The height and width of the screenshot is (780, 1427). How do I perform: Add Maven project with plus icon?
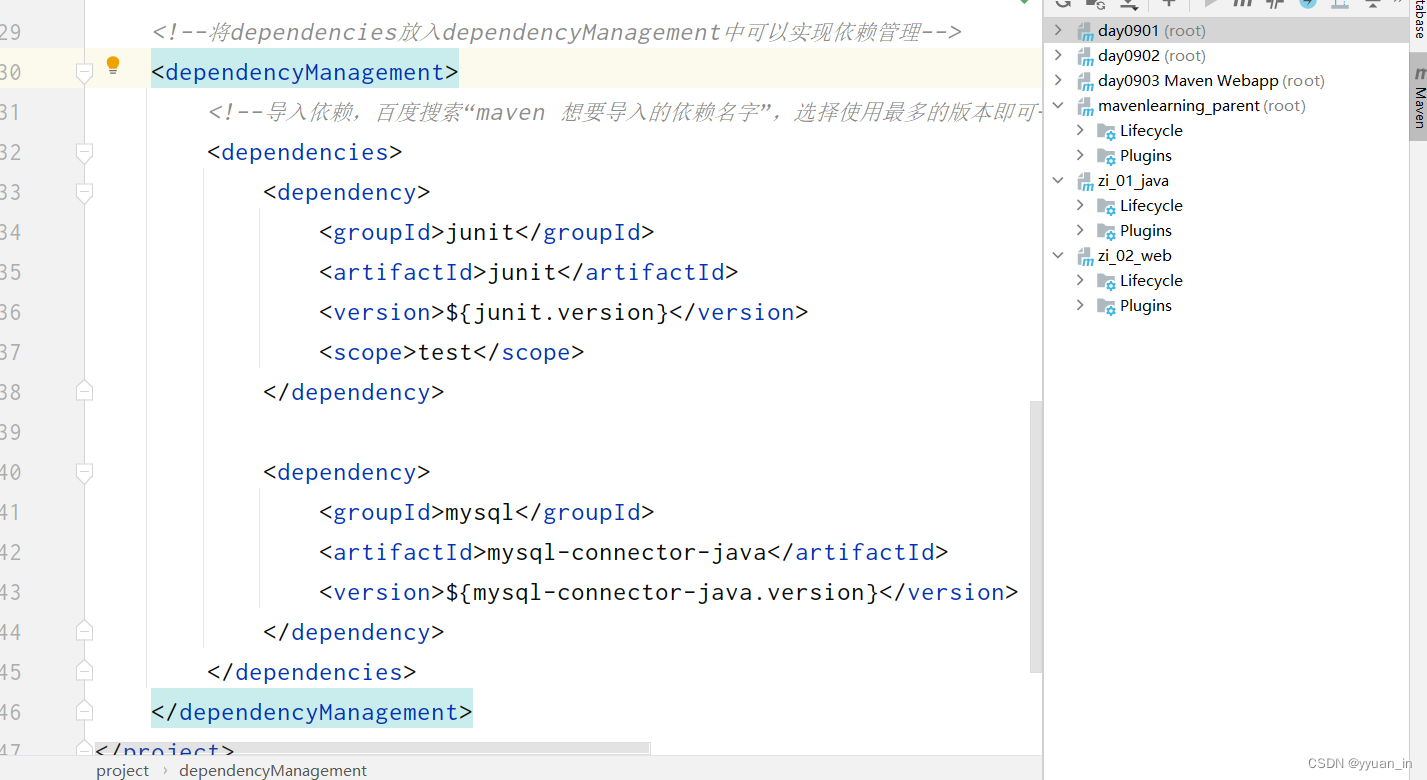pyautogui.click(x=1168, y=3)
